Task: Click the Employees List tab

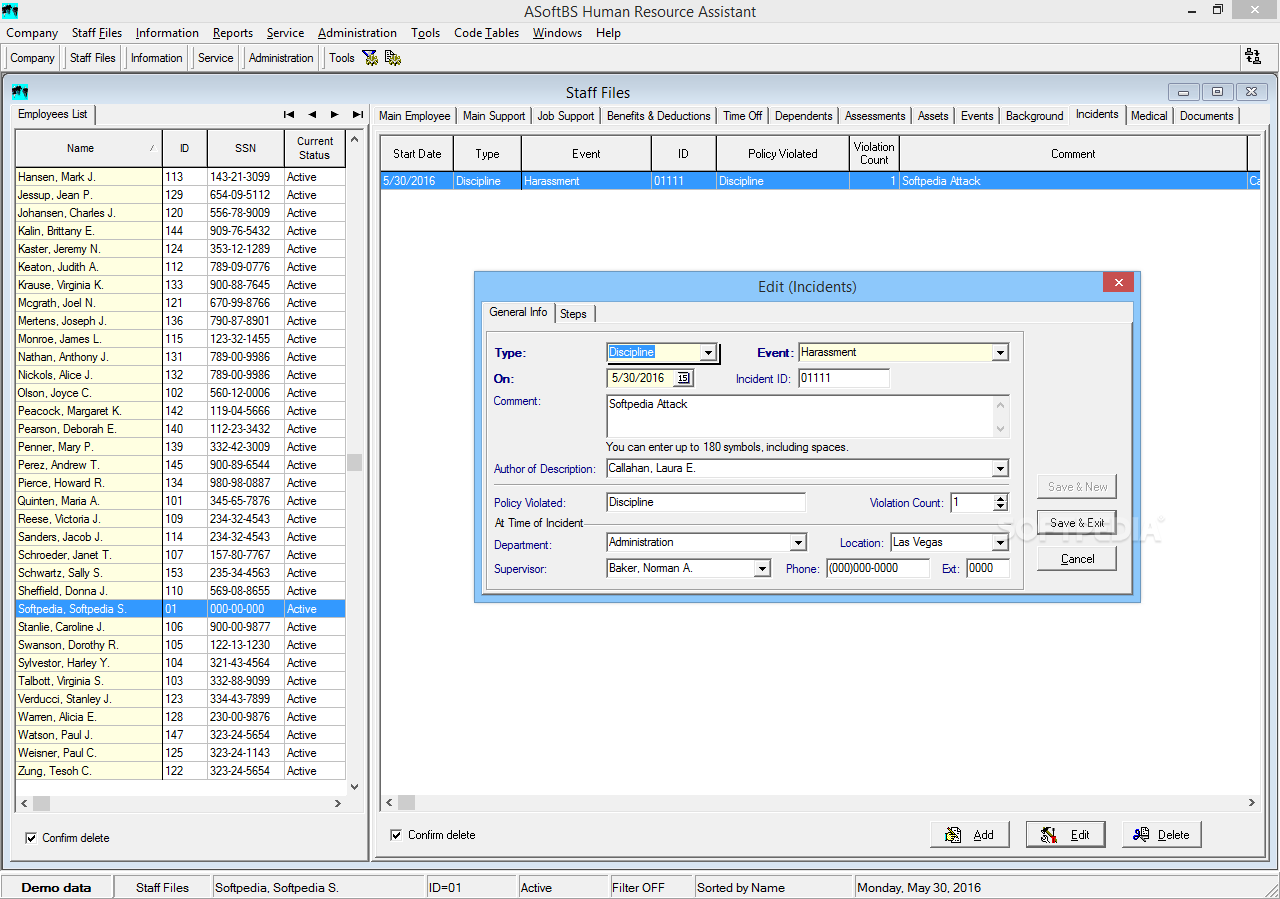Action: pyautogui.click(x=52, y=114)
